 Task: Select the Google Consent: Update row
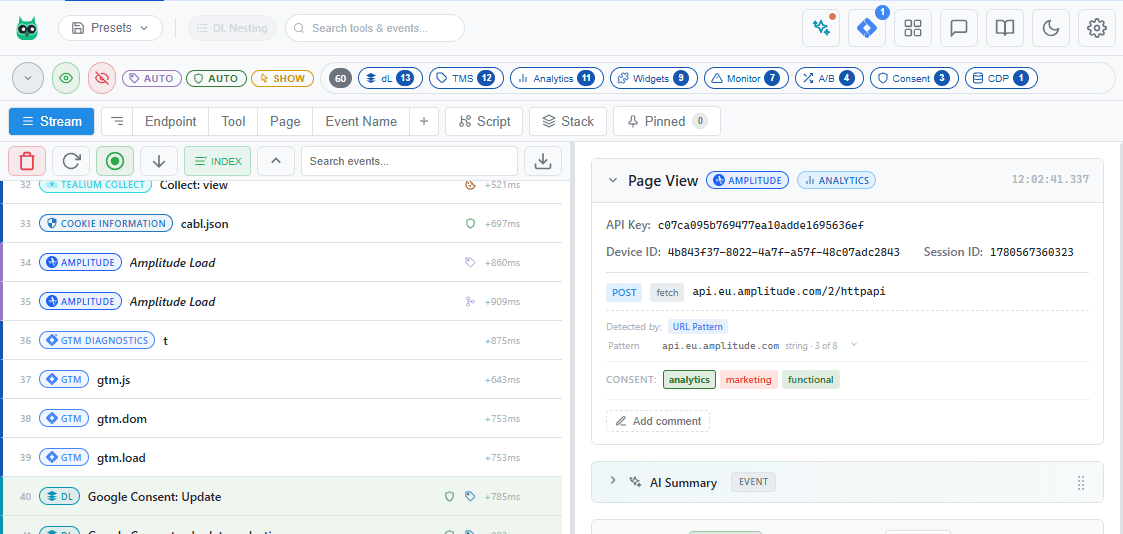coord(281,496)
